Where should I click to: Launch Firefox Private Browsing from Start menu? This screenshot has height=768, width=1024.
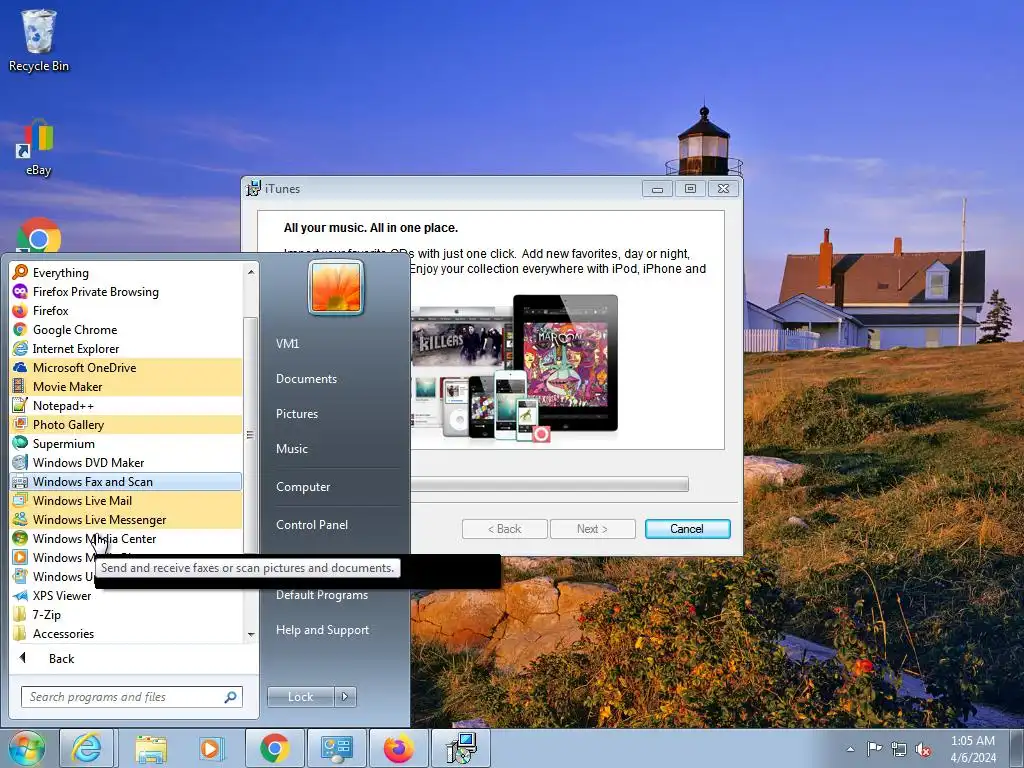pyautogui.click(x=126, y=291)
